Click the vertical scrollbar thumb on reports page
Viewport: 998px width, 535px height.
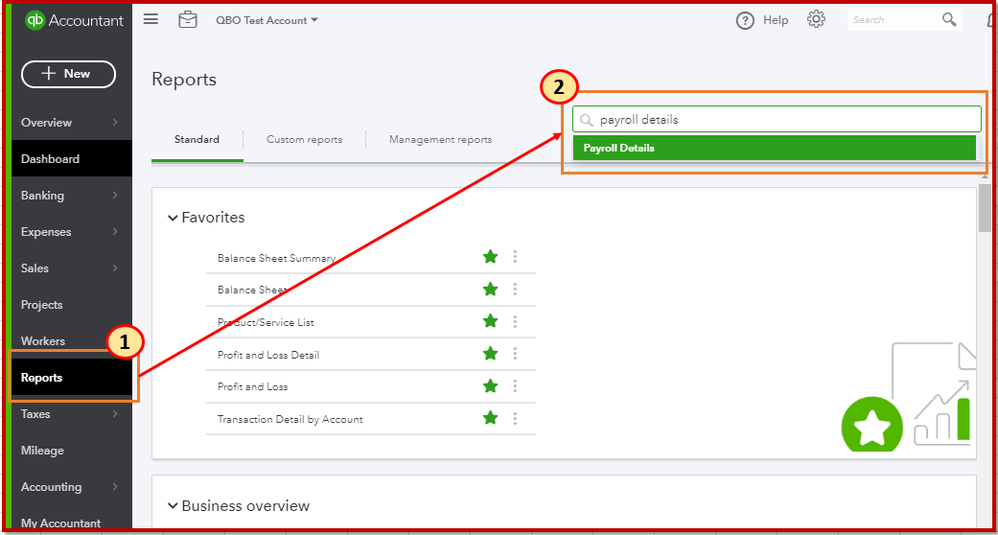point(985,209)
